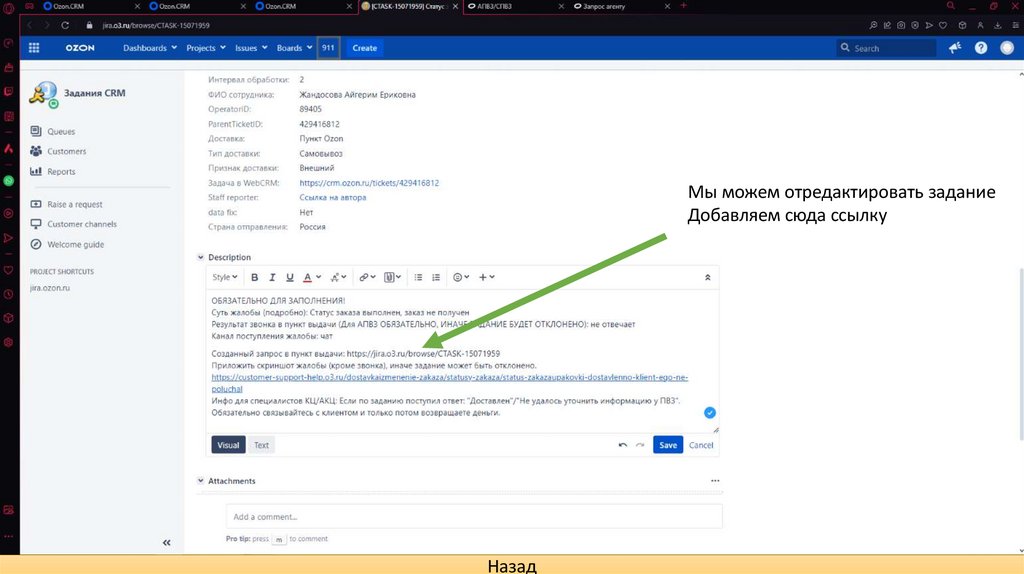Follow the Ссылка на автора link

coord(332,197)
